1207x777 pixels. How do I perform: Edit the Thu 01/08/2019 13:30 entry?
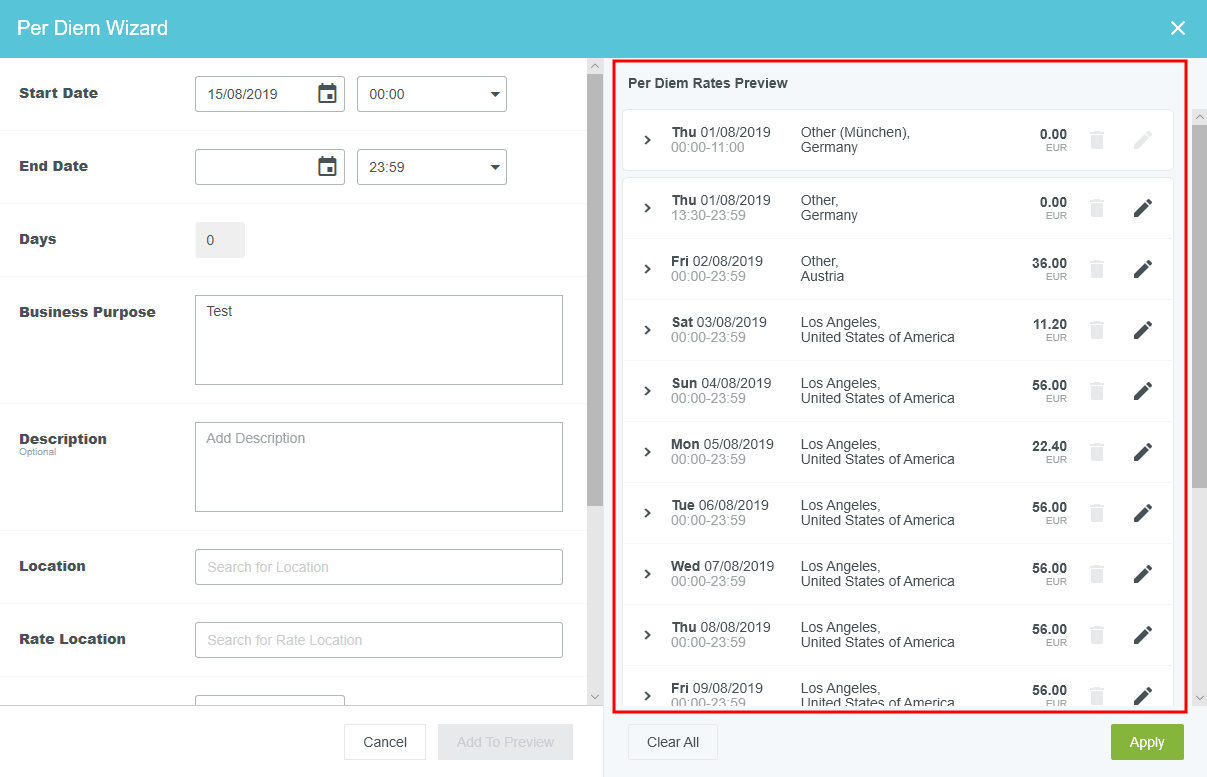(1142, 208)
